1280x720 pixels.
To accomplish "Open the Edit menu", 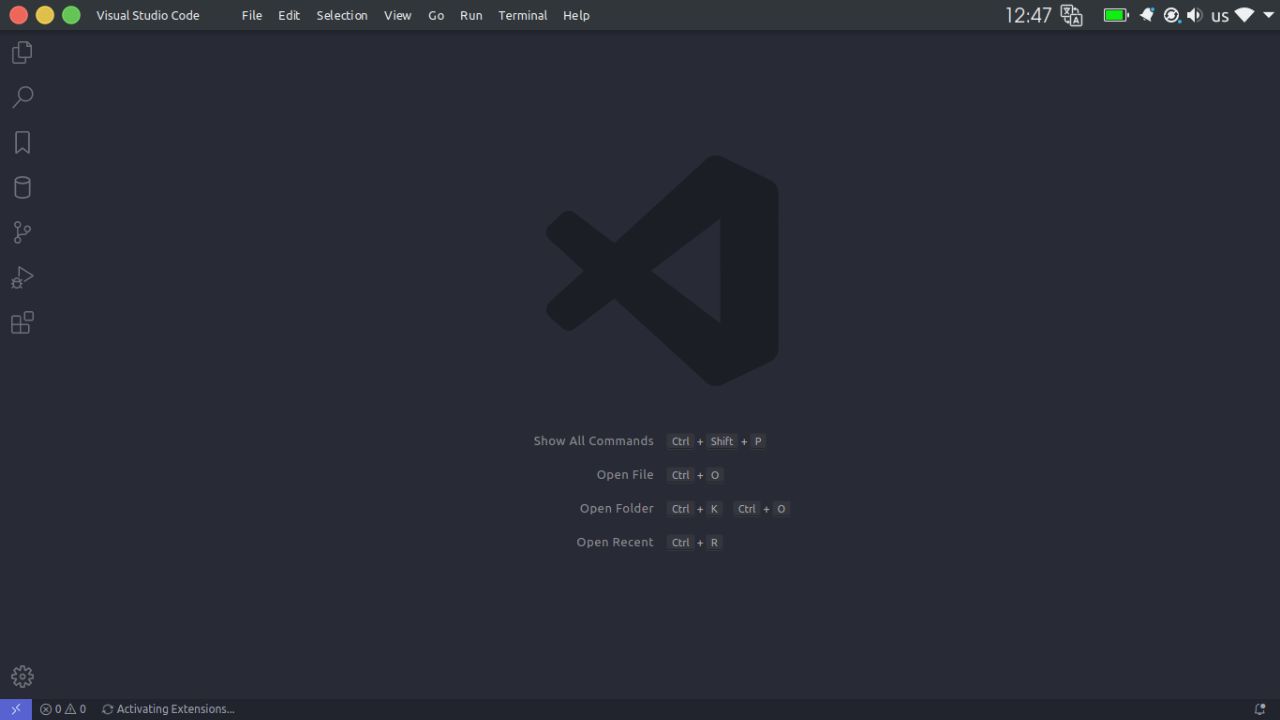I will tap(289, 15).
